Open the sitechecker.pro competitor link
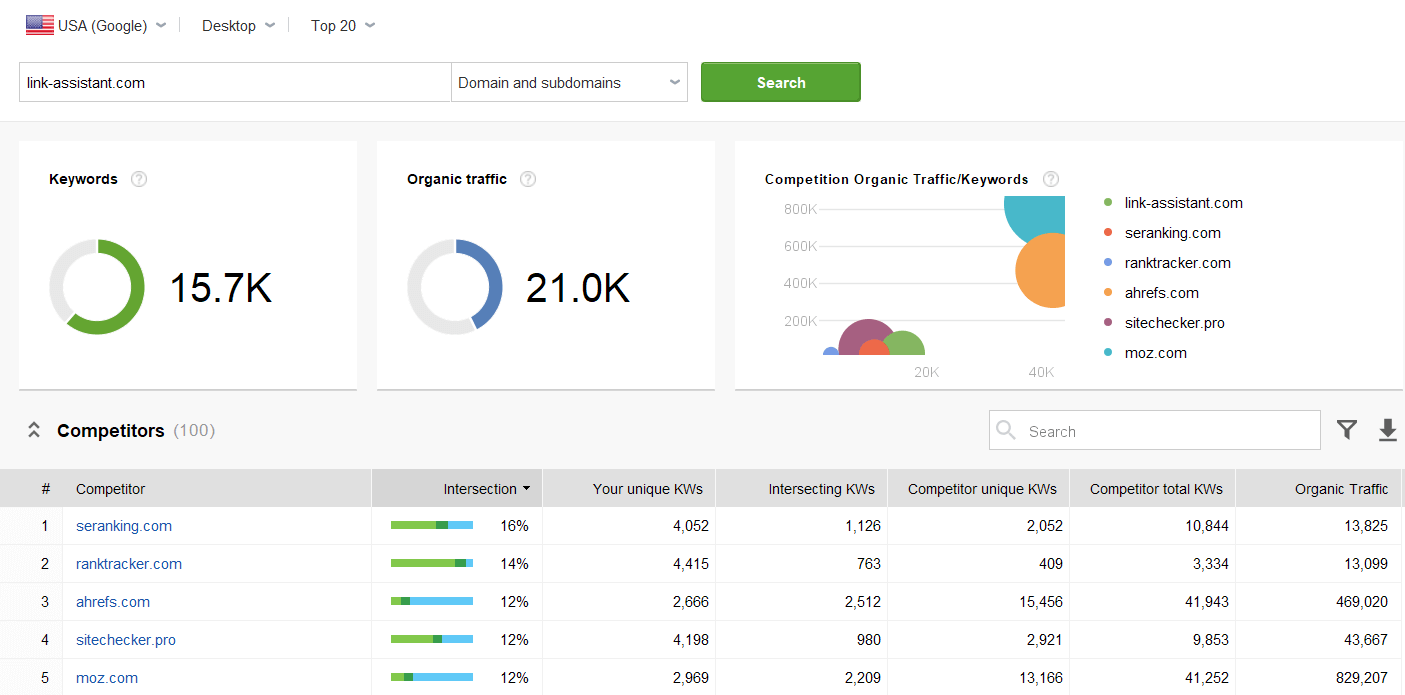 pos(126,640)
